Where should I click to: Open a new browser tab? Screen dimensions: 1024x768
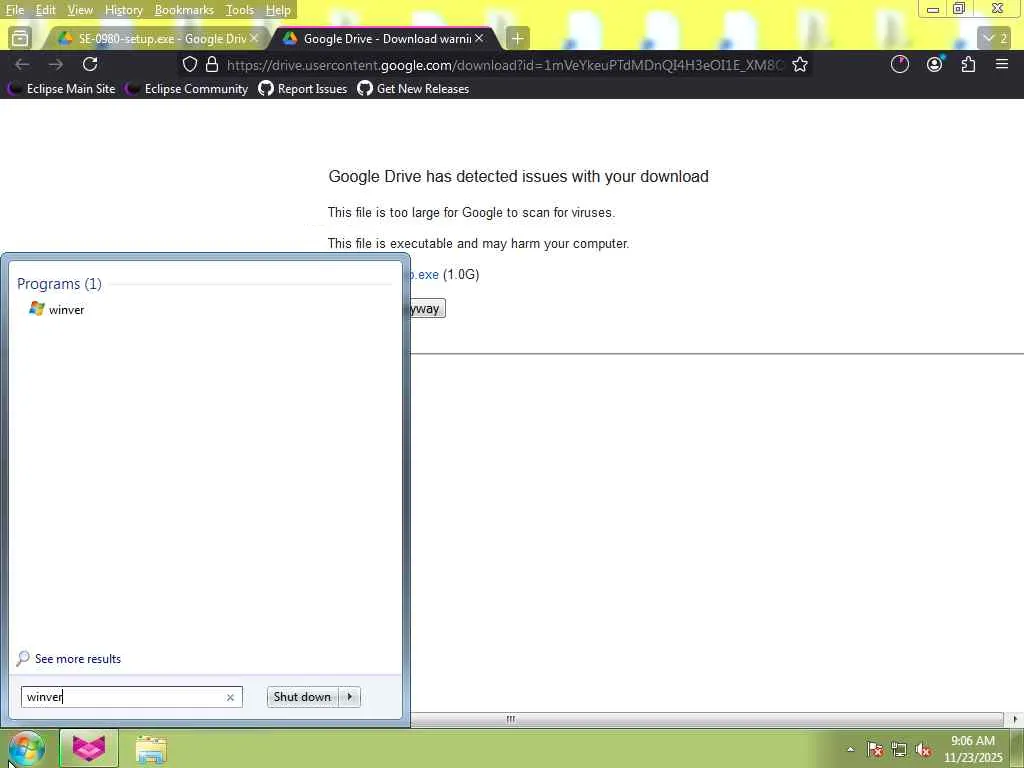tap(517, 39)
